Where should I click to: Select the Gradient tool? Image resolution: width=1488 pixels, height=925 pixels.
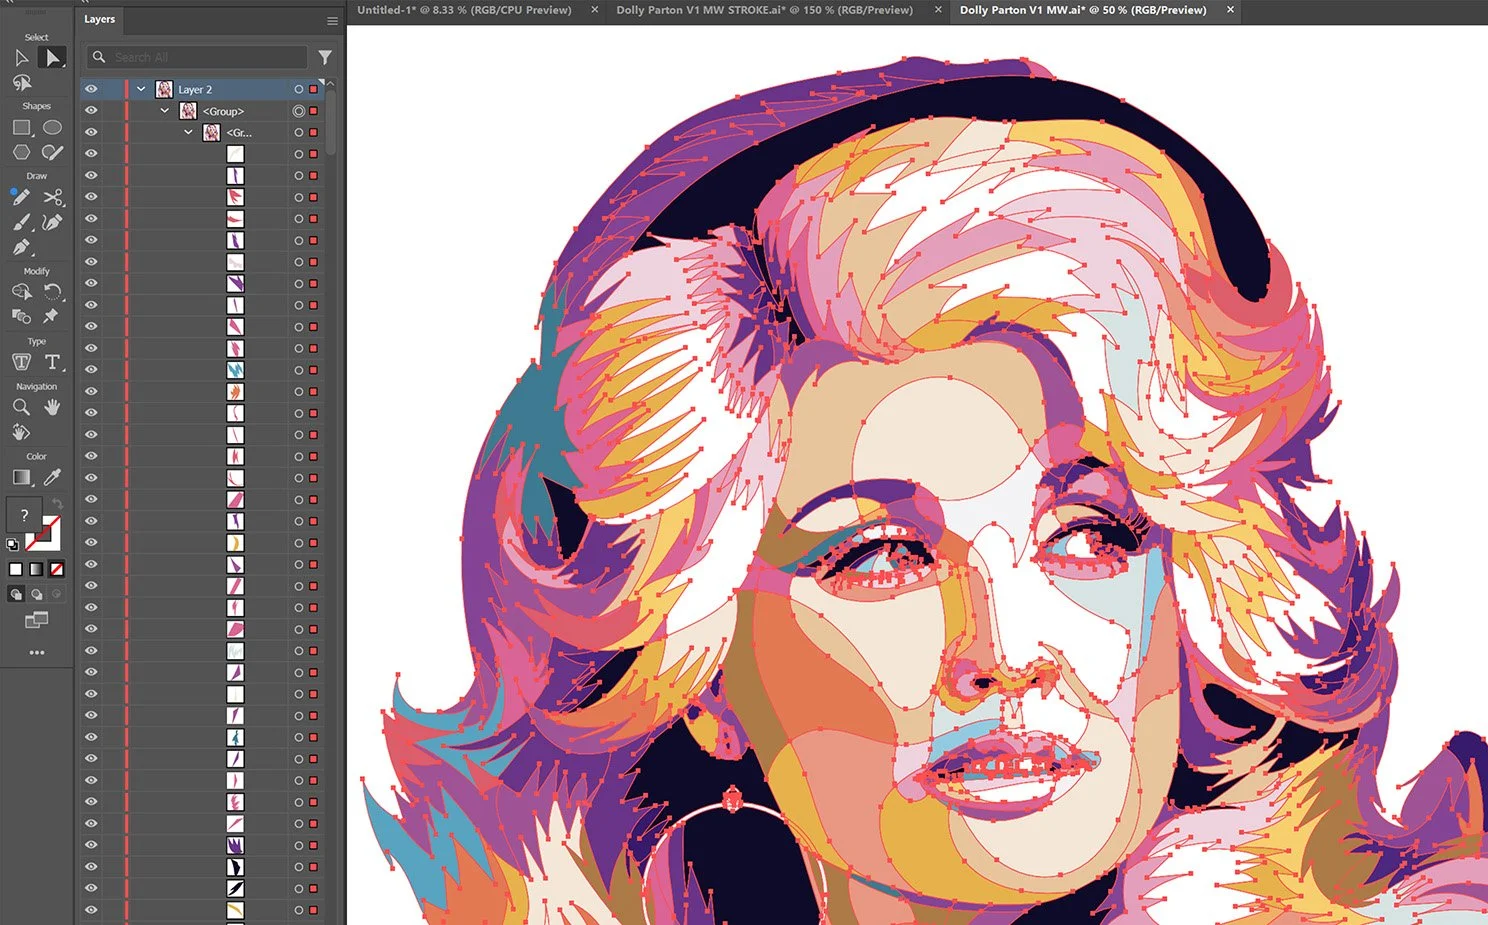coord(22,478)
